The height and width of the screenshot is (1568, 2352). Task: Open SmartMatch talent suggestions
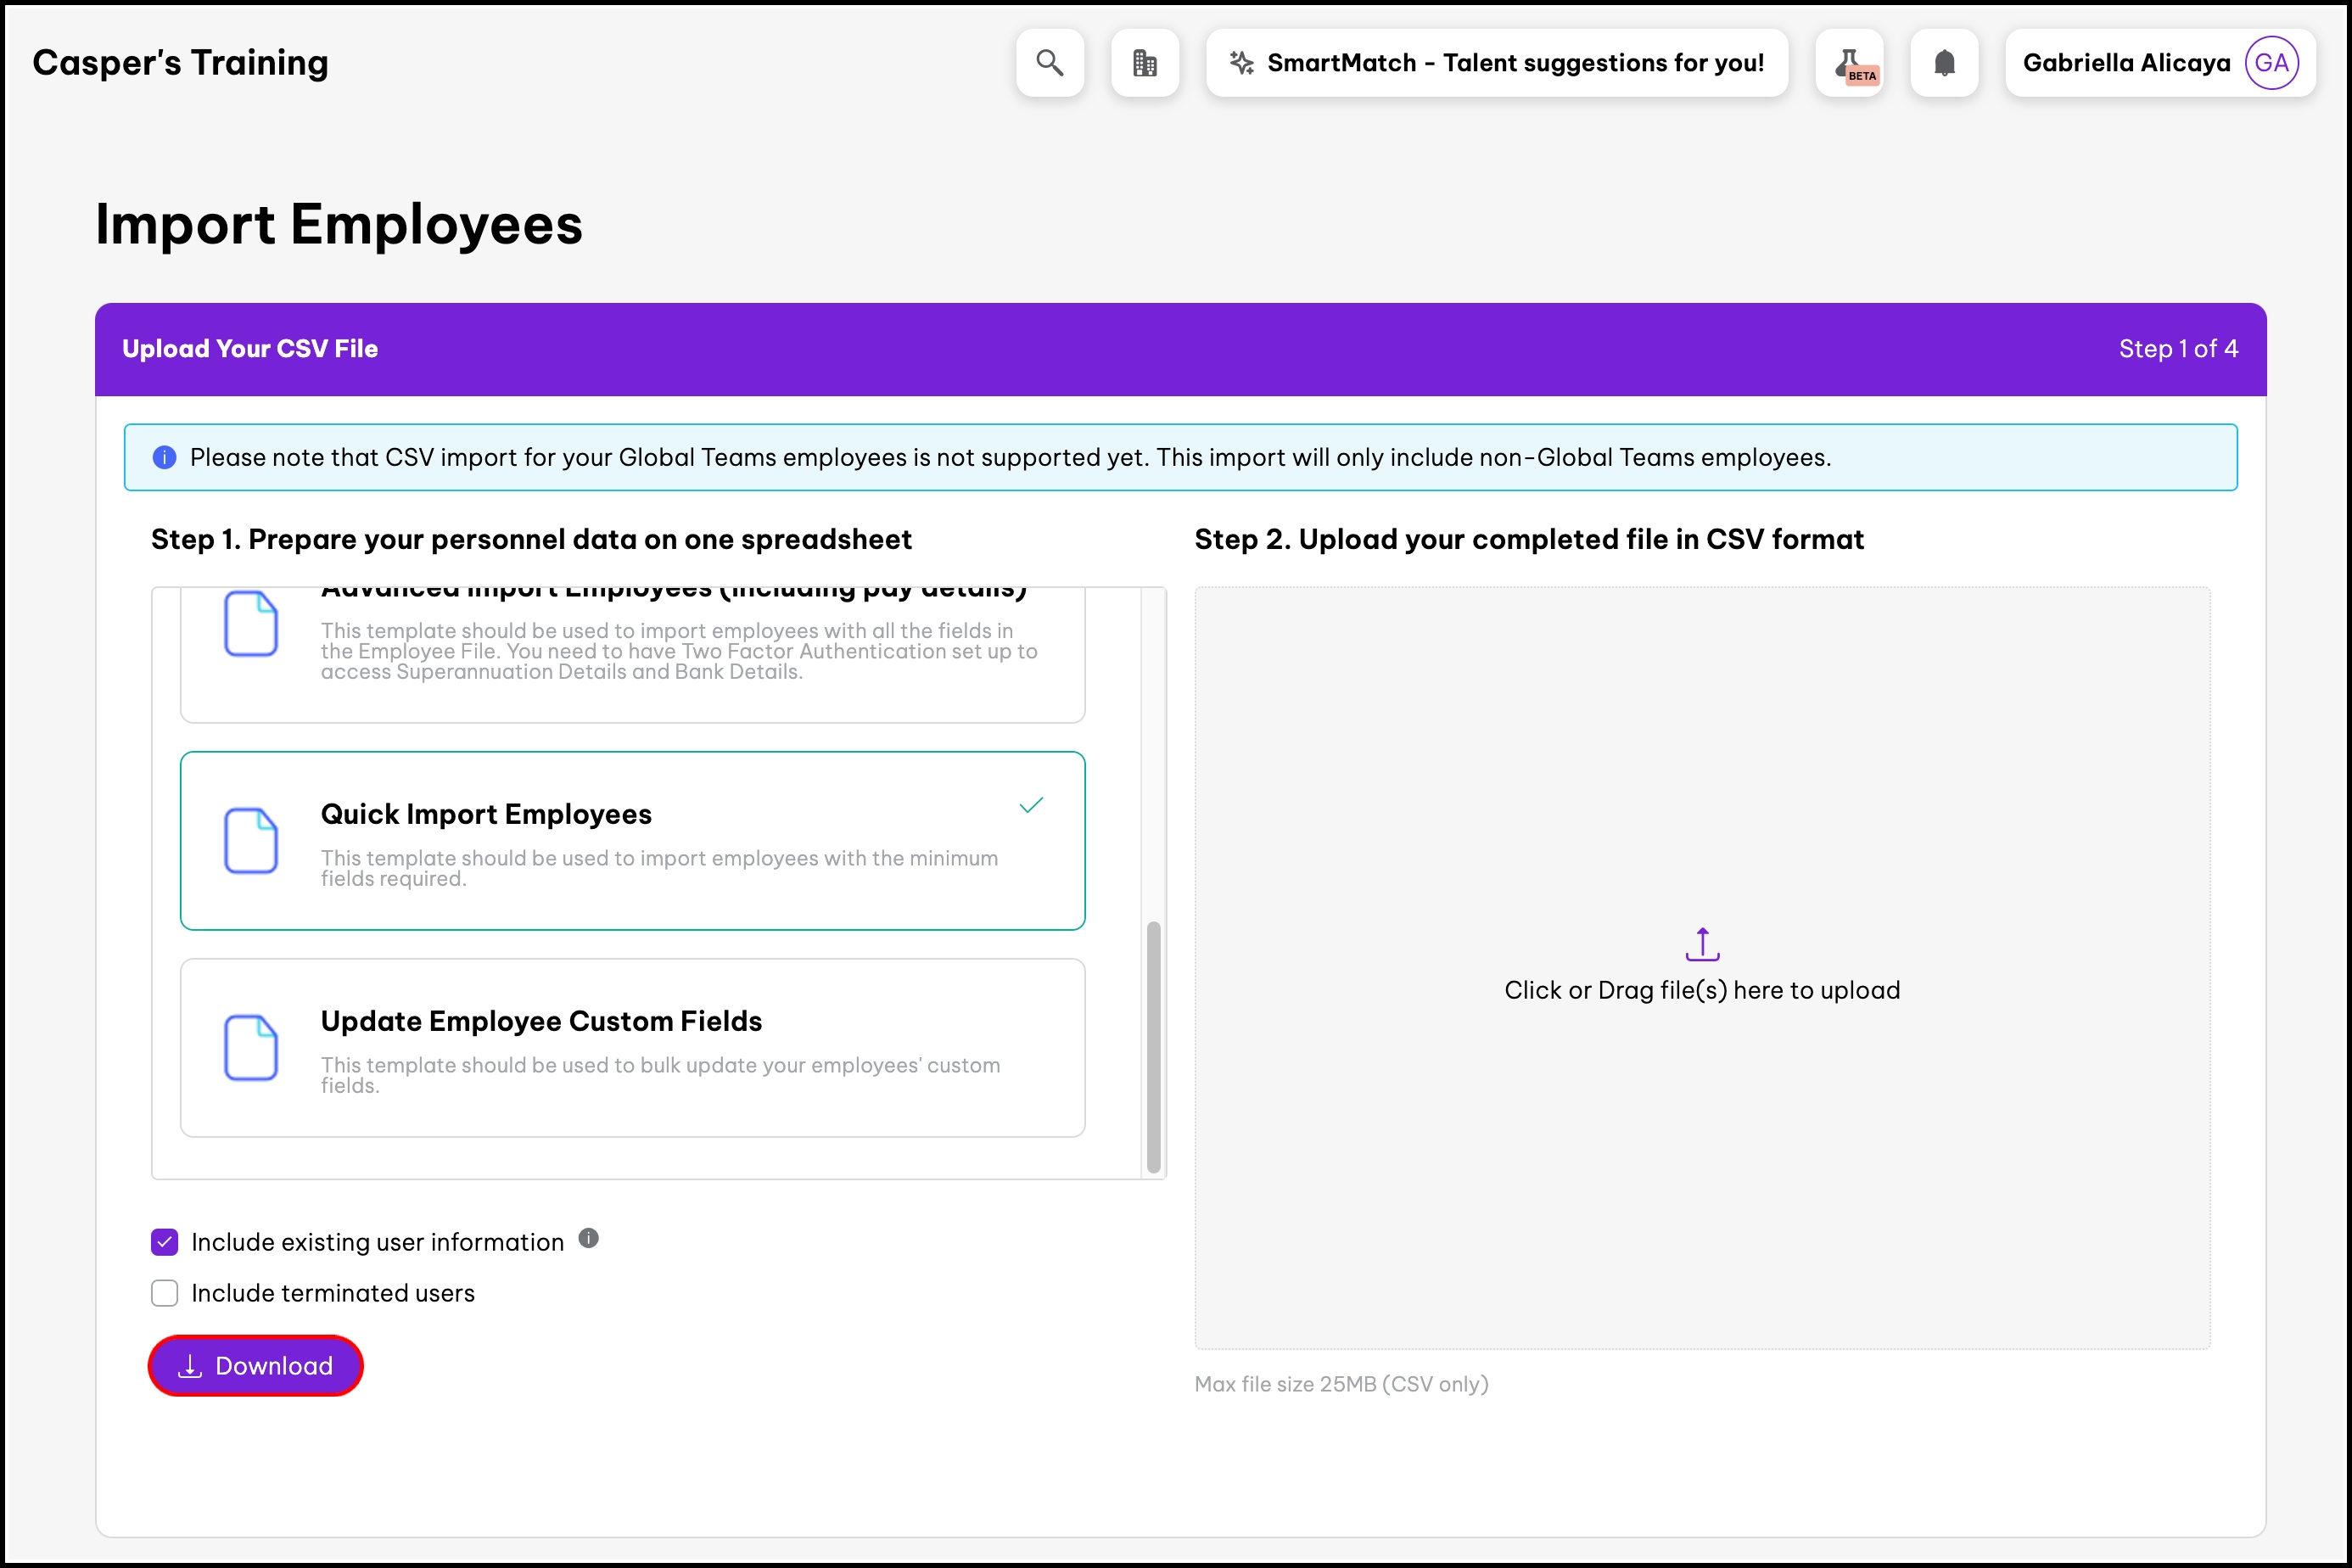tap(1496, 63)
